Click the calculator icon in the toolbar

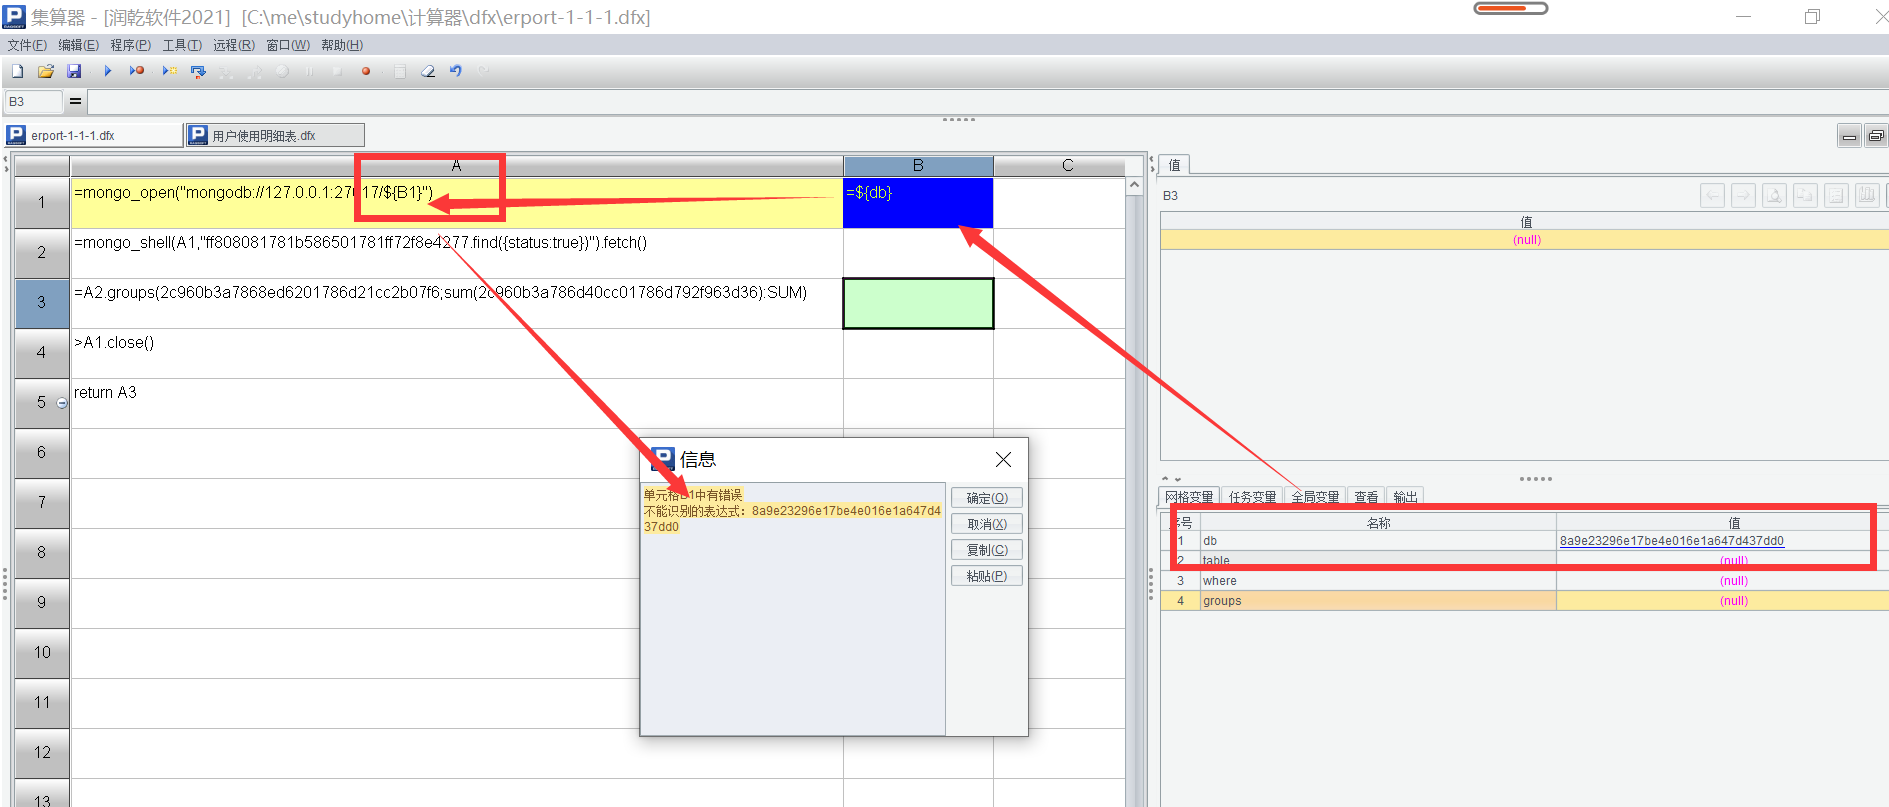pos(400,71)
